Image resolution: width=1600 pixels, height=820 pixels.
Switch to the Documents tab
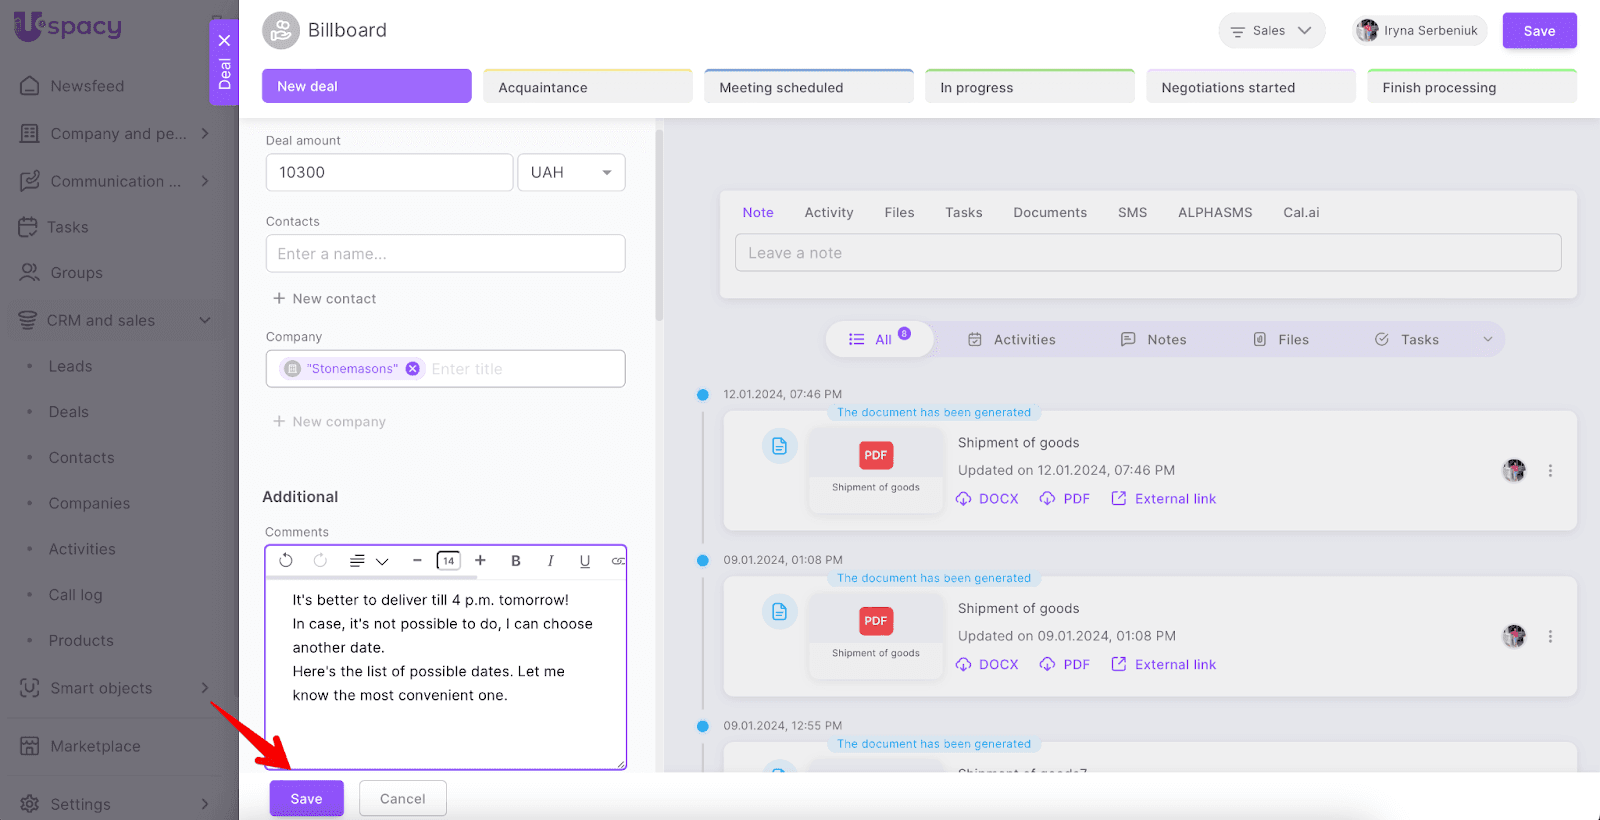point(1049,213)
